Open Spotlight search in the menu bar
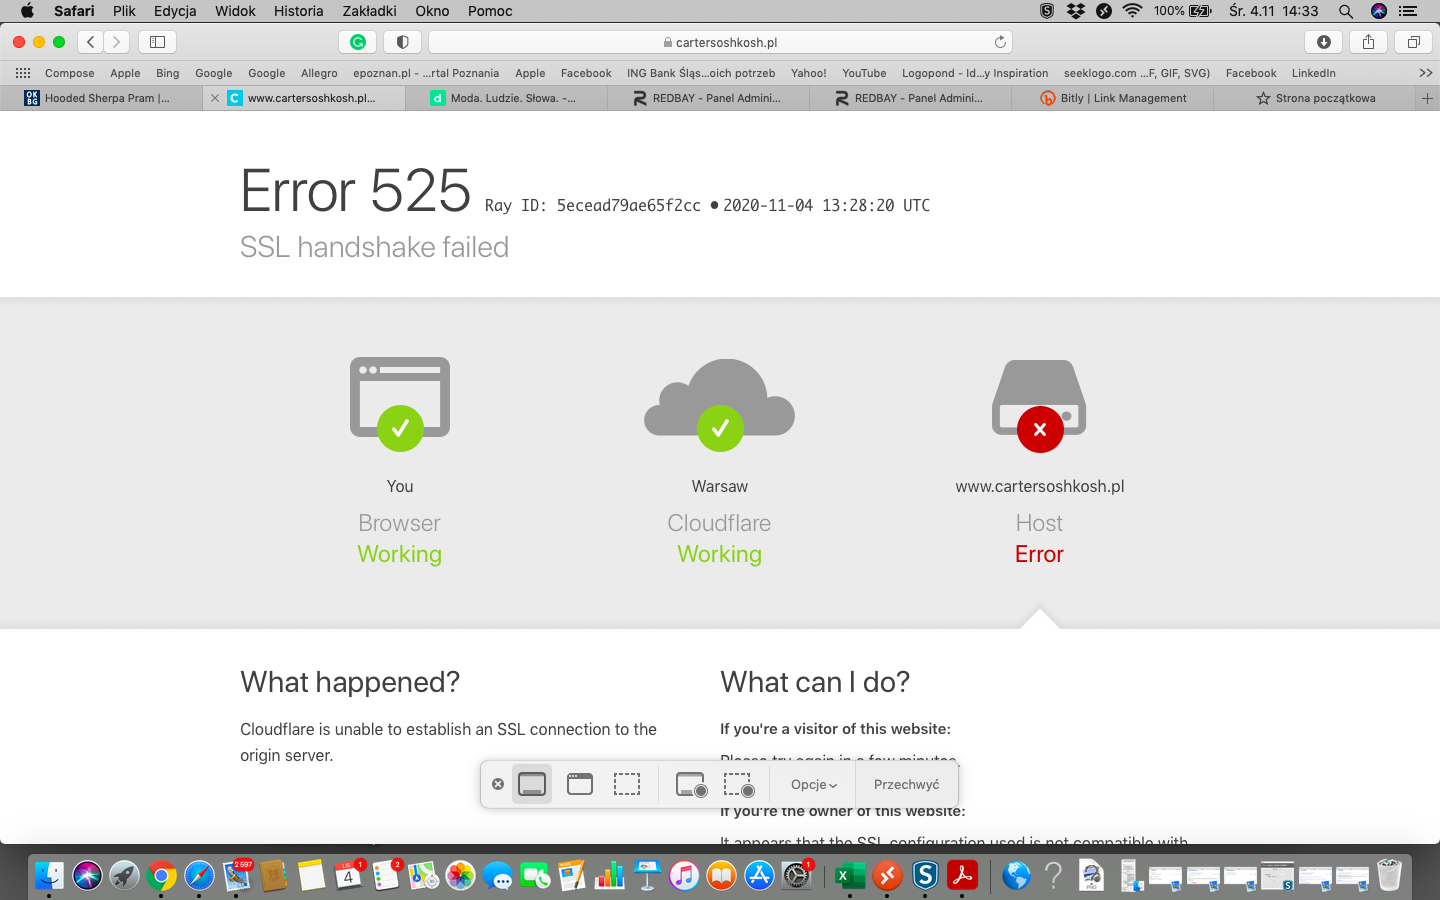The height and width of the screenshot is (900, 1440). (1346, 11)
